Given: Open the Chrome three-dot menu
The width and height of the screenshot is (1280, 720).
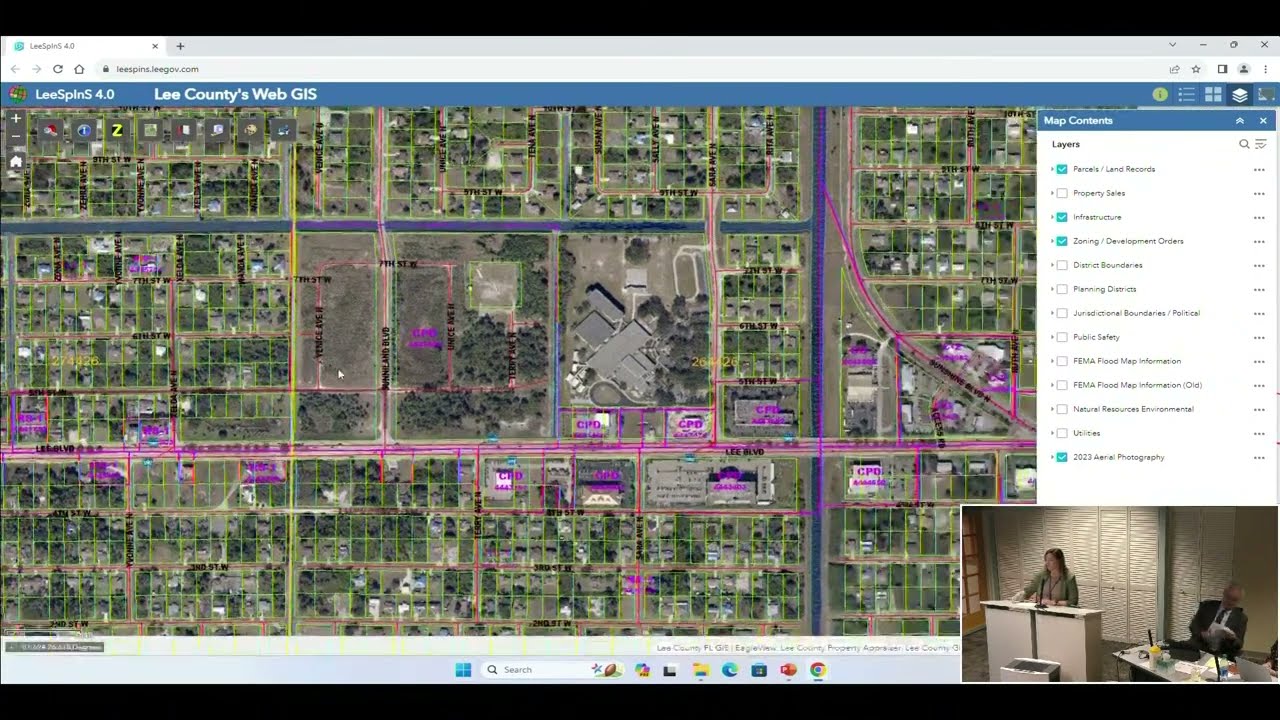Looking at the screenshot, I should point(1265,69).
